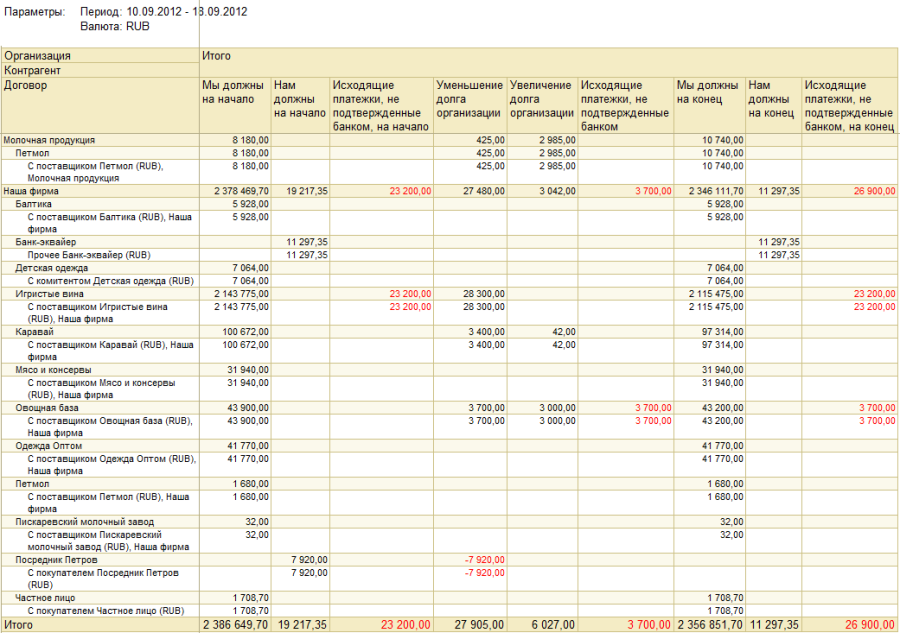This screenshot has height=633, width=900.
Task: Select contract "С комитентом Детская одежда (RUB)"
Action: [111, 281]
